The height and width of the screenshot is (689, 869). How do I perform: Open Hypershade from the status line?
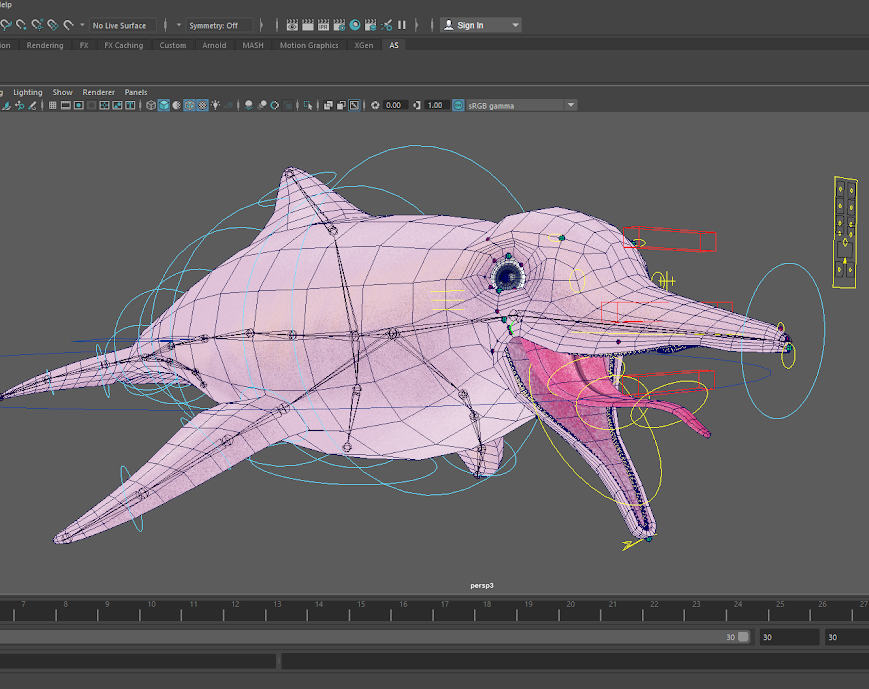pyautogui.click(x=354, y=25)
